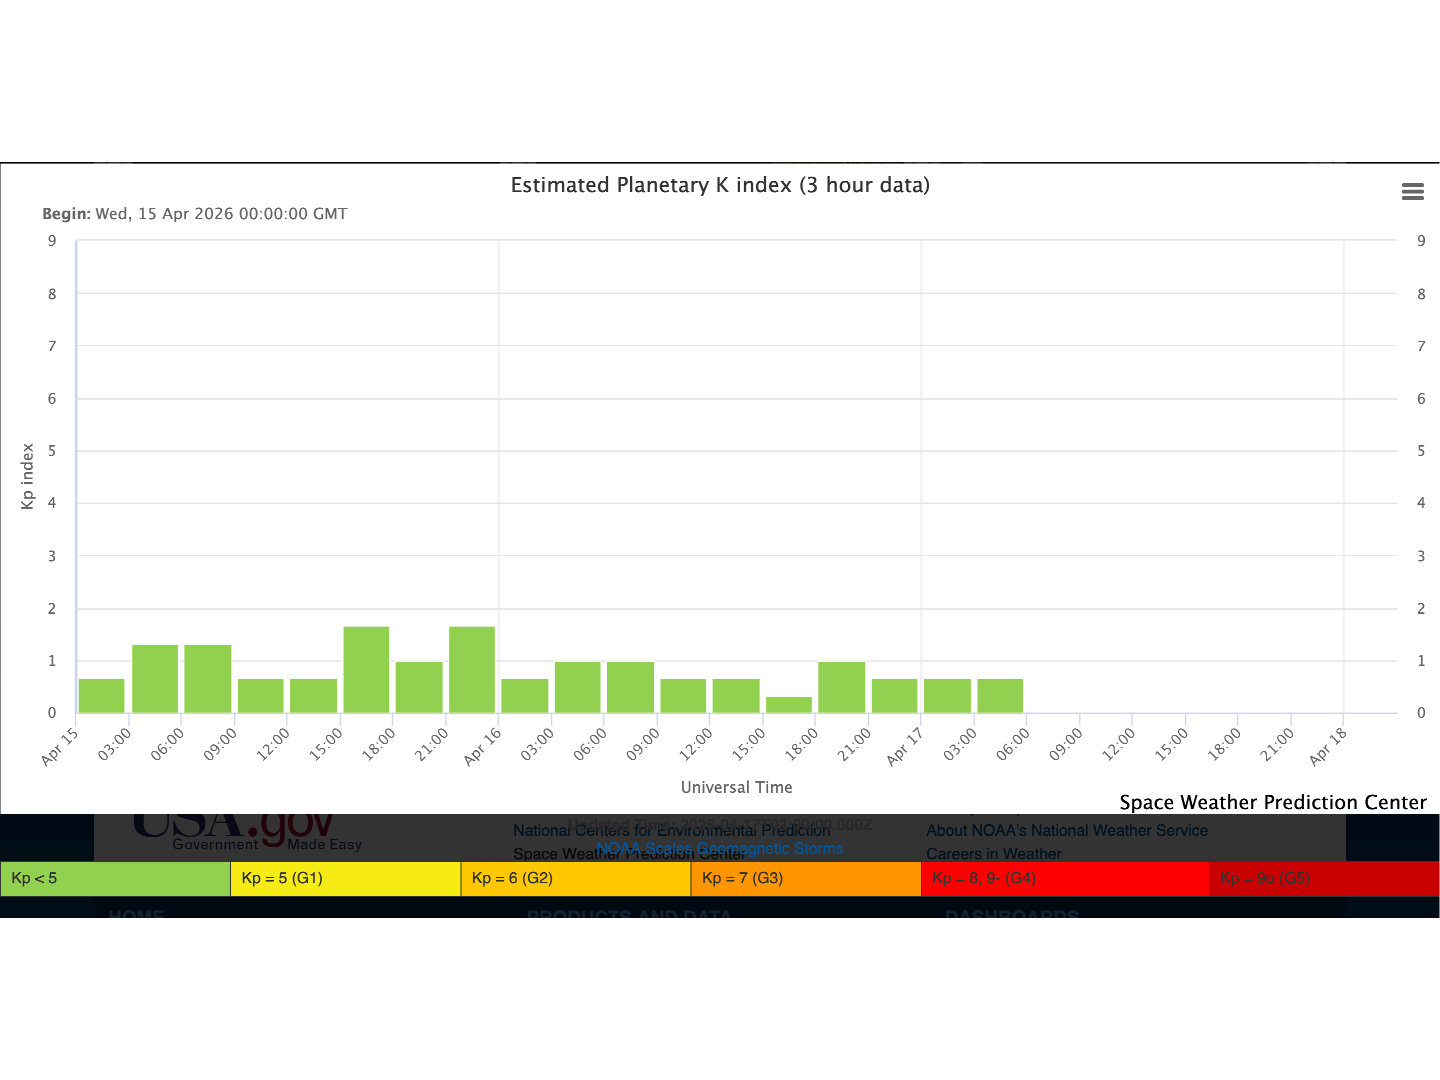Open the chart context menu hamburger icon
This screenshot has width=1440, height=1080.
point(1412,192)
